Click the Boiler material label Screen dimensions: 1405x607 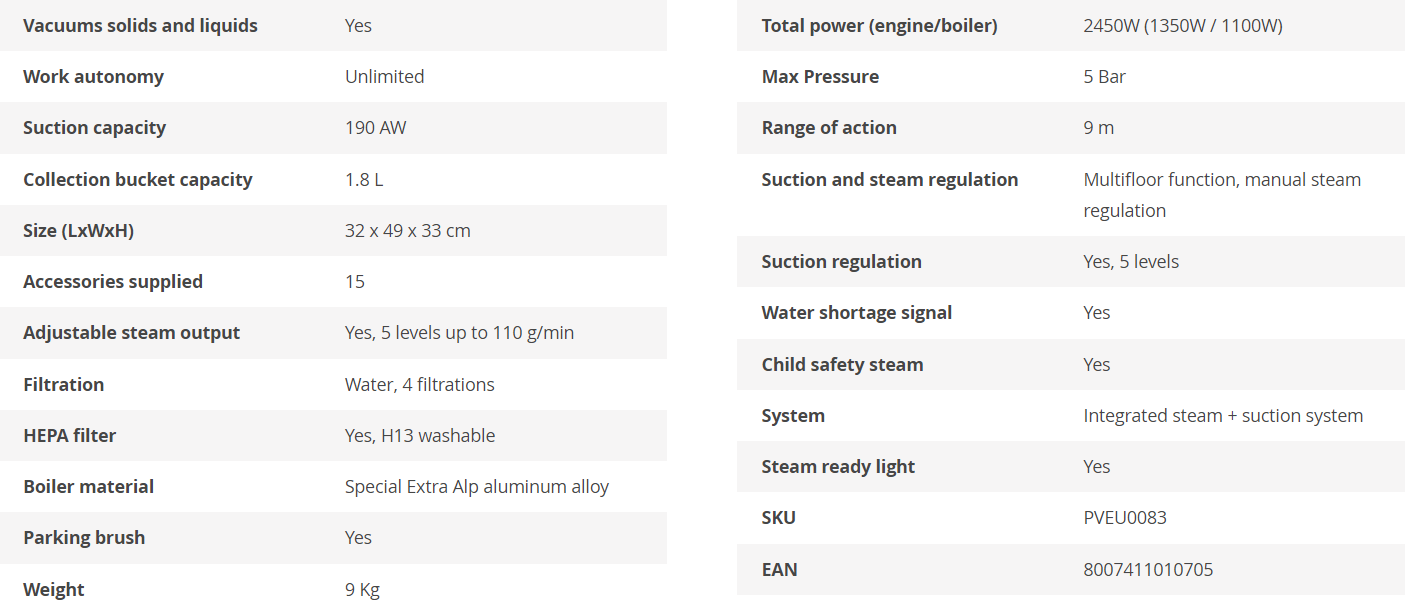click(88, 487)
